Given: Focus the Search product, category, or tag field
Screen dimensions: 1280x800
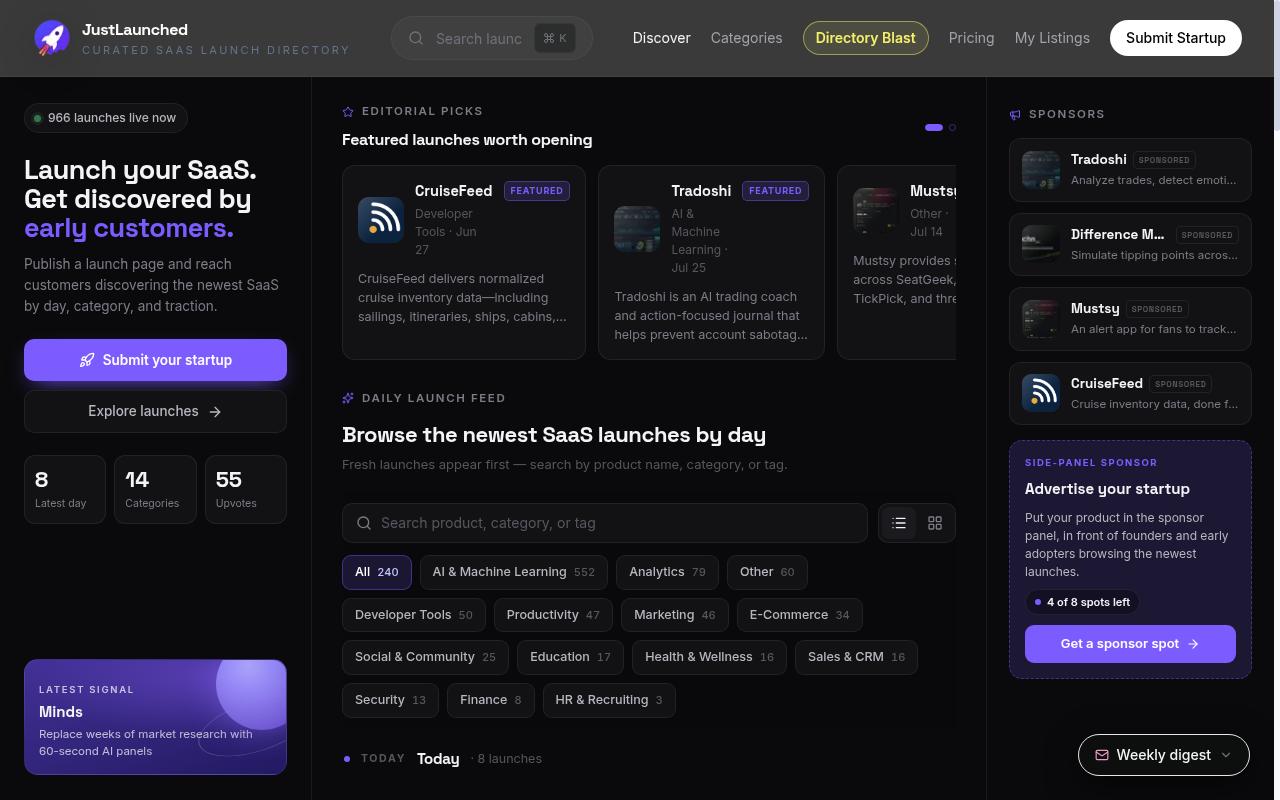Looking at the screenshot, I should [x=605, y=523].
